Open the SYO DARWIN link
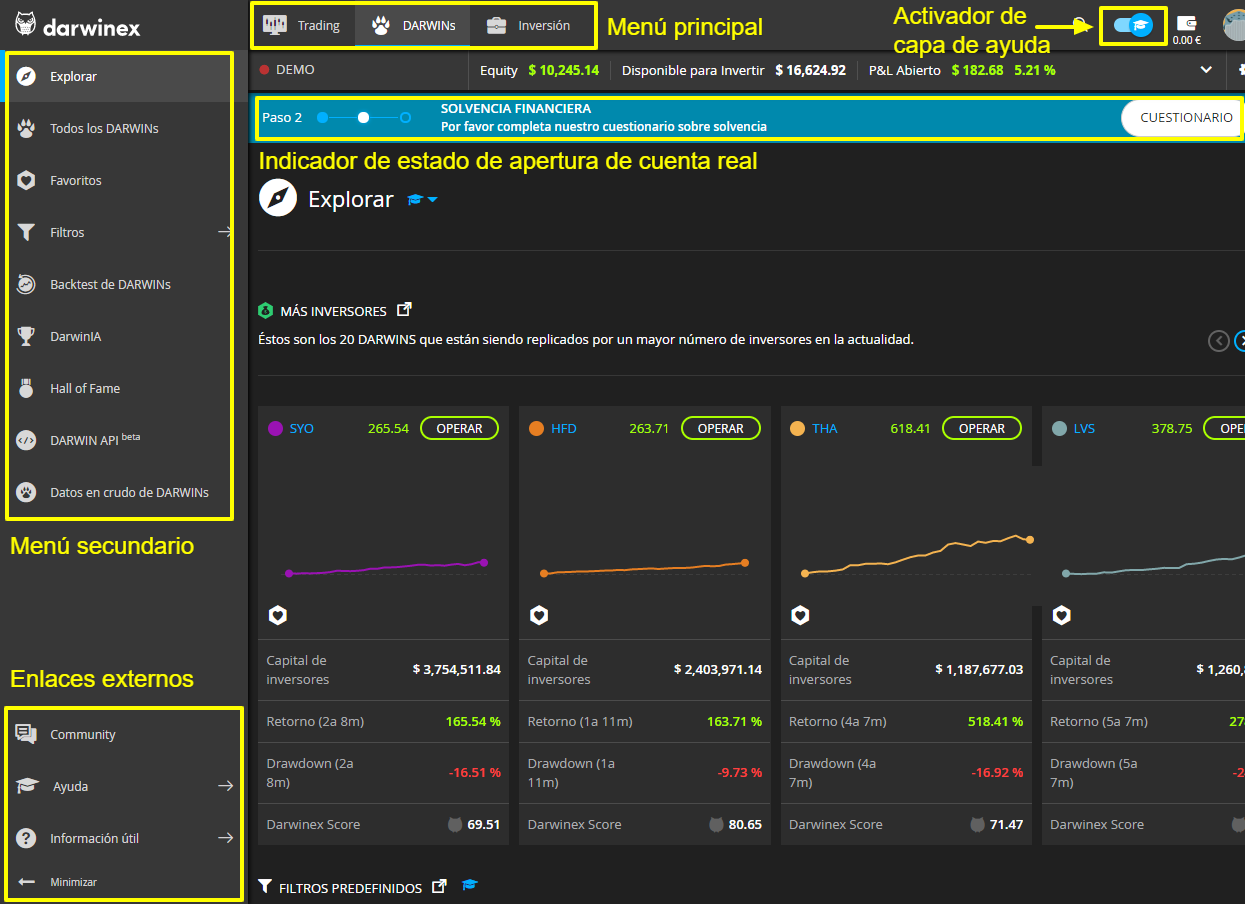Image resolution: width=1245 pixels, height=904 pixels. click(x=301, y=428)
